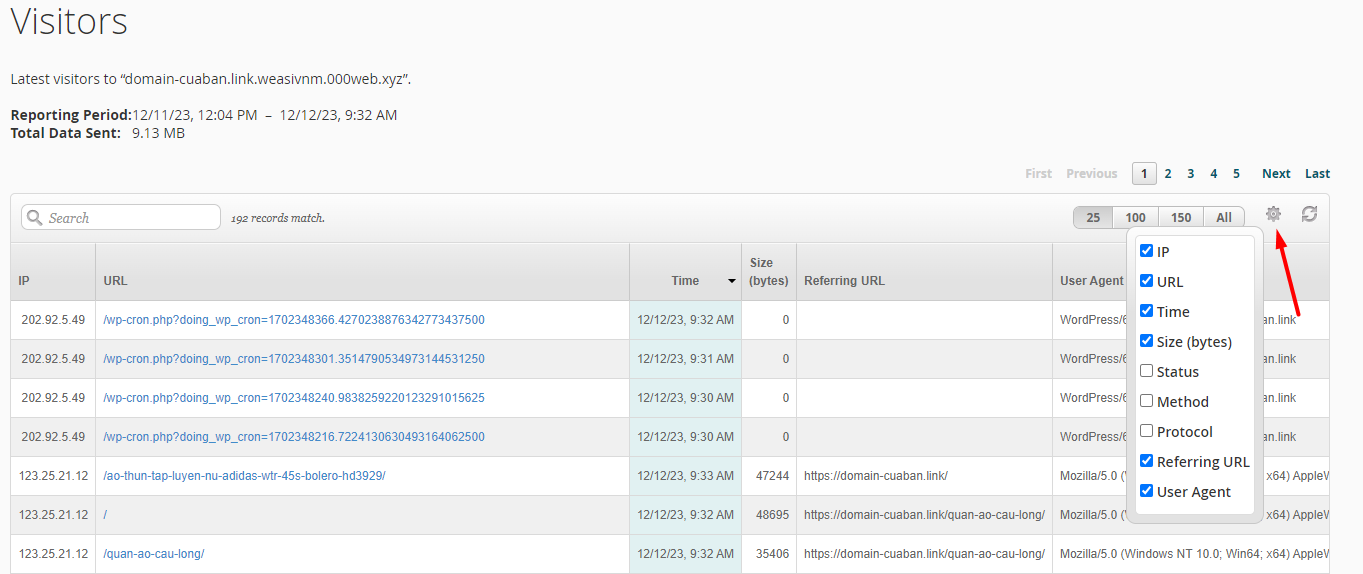Open the /quan-ao-cau-long/ URL link
This screenshot has width=1363, height=574.
[154, 554]
